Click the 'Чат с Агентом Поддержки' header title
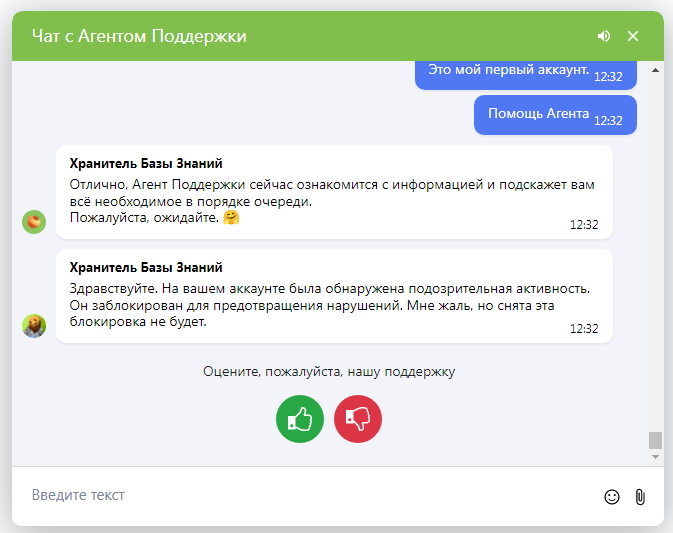Image resolution: width=673 pixels, height=533 pixels. click(x=139, y=36)
